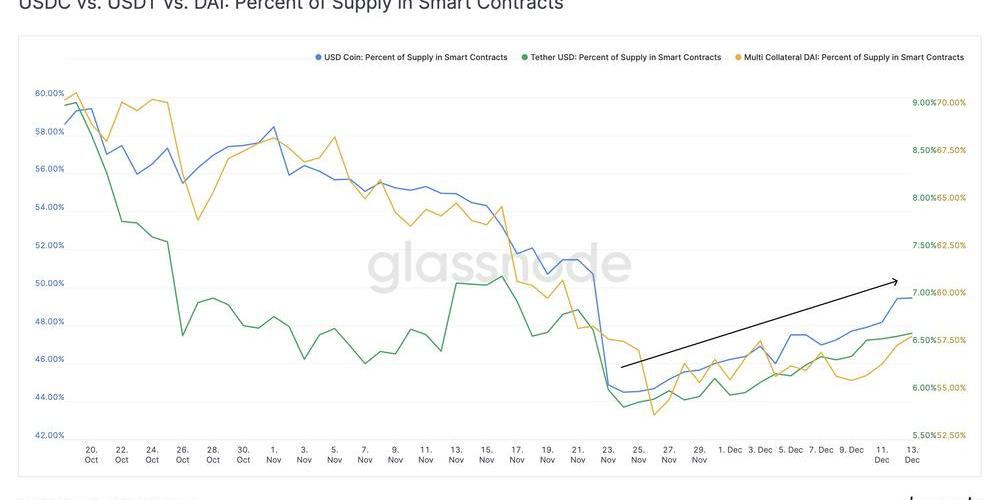Image resolution: width=1000 pixels, height=500 pixels.
Task: Select the 13. Dec date label
Action: [913, 454]
